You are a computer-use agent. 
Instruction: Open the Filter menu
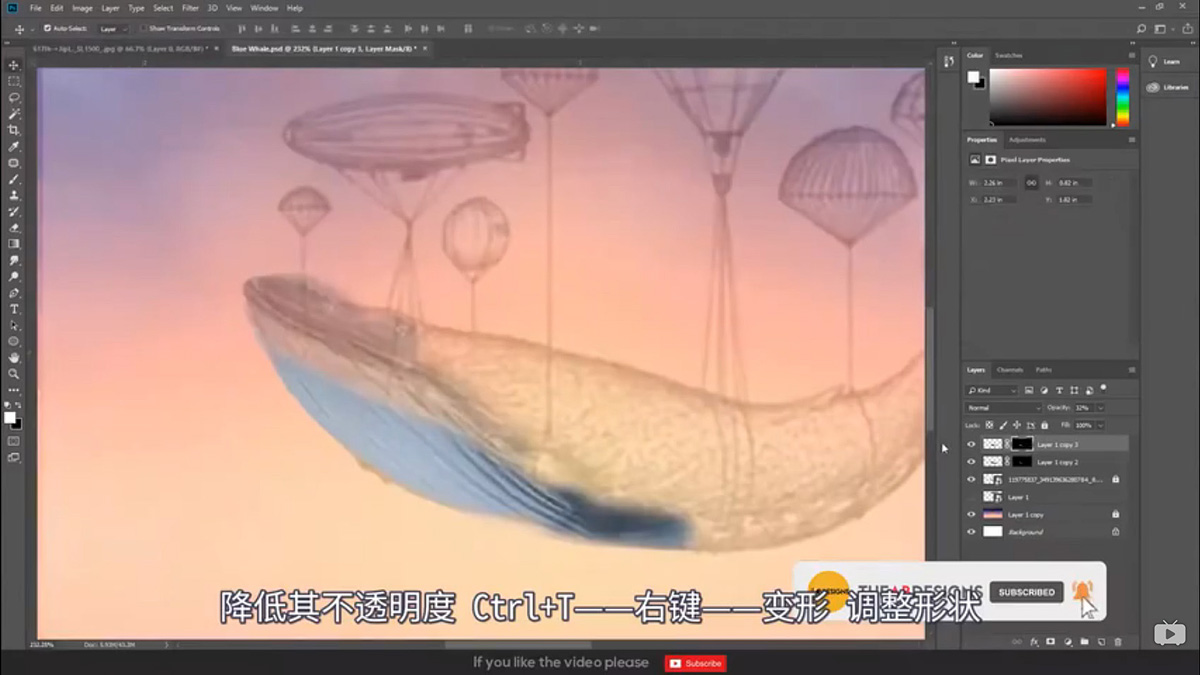(188, 7)
